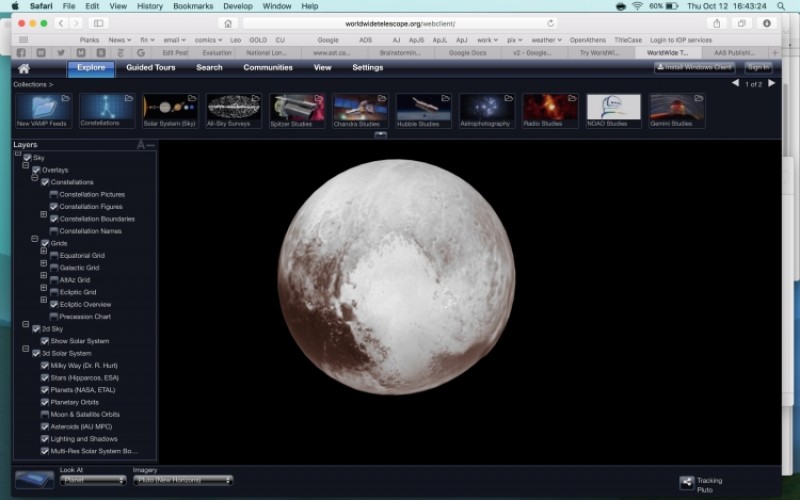This screenshot has width=800, height=500.
Task: Enable the Equatorial Grid checkbox
Action: click(54, 256)
